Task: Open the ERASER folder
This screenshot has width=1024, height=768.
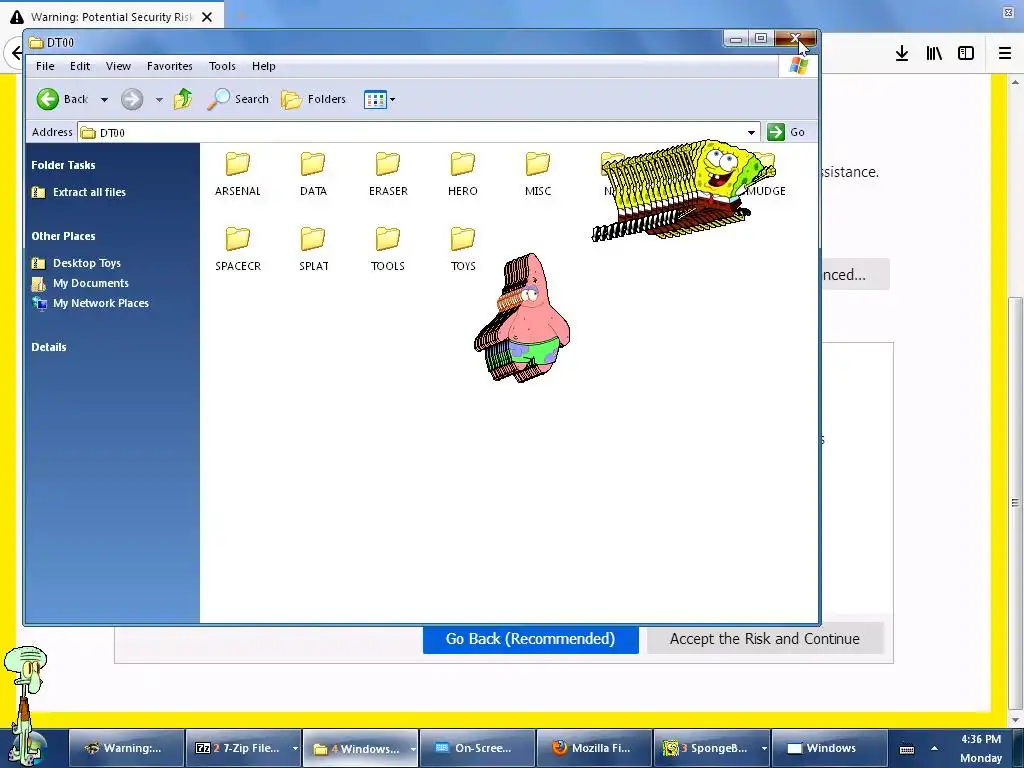Action: (x=388, y=174)
